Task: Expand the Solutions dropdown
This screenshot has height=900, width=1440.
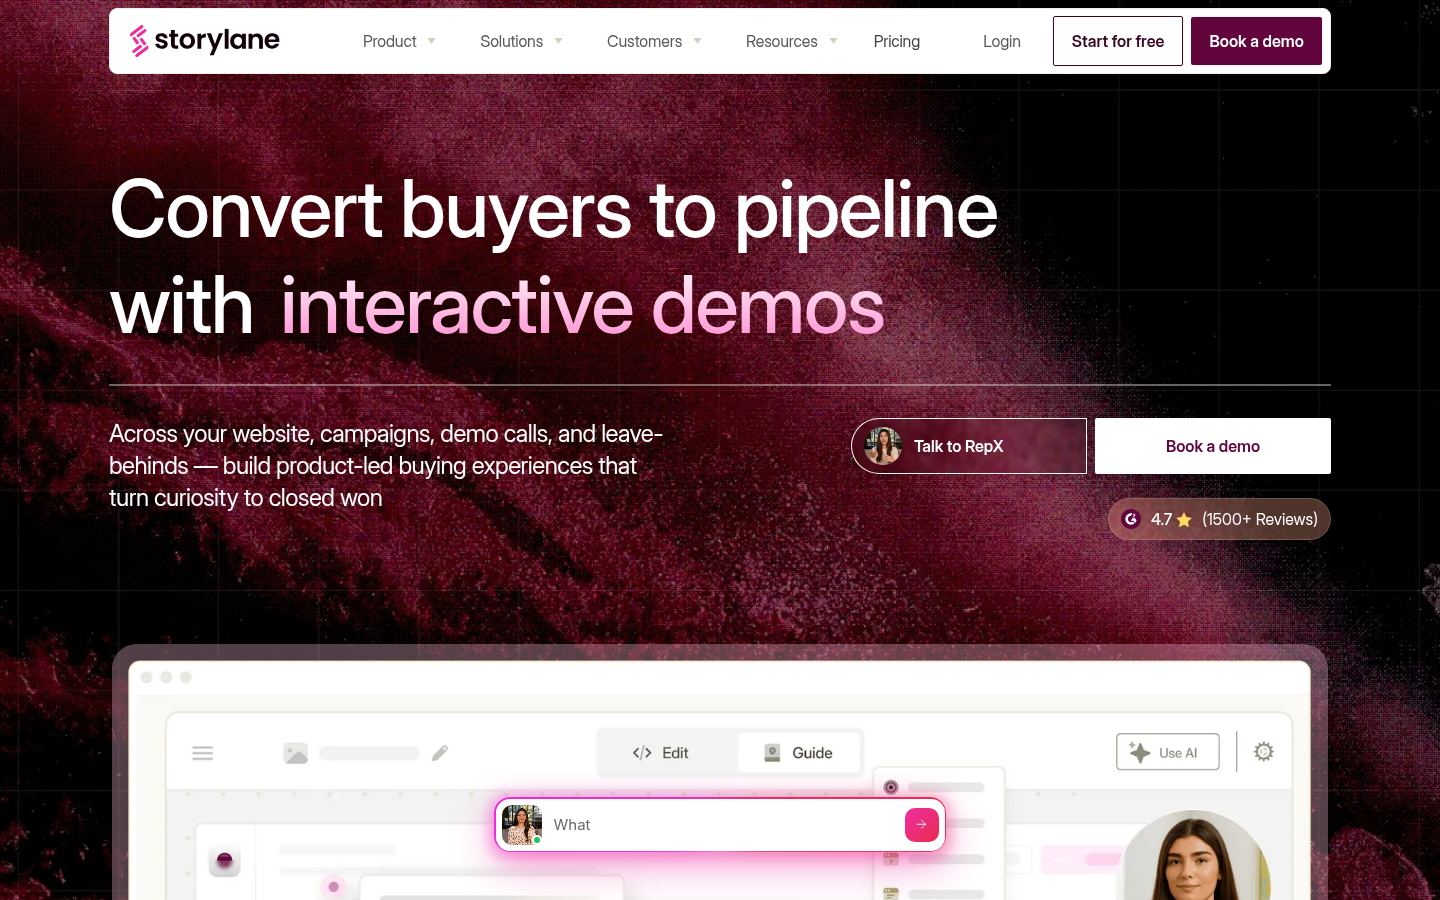Action: 521,41
